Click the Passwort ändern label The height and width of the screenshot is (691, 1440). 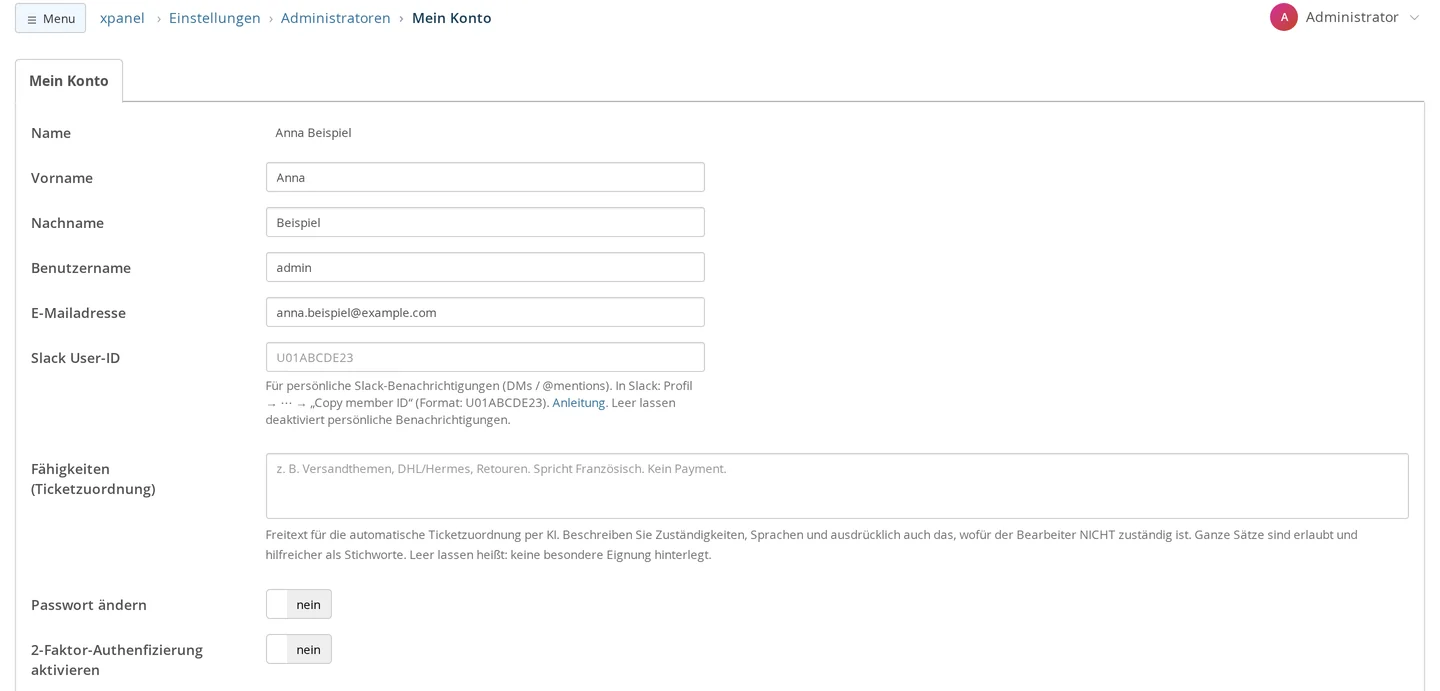click(89, 604)
